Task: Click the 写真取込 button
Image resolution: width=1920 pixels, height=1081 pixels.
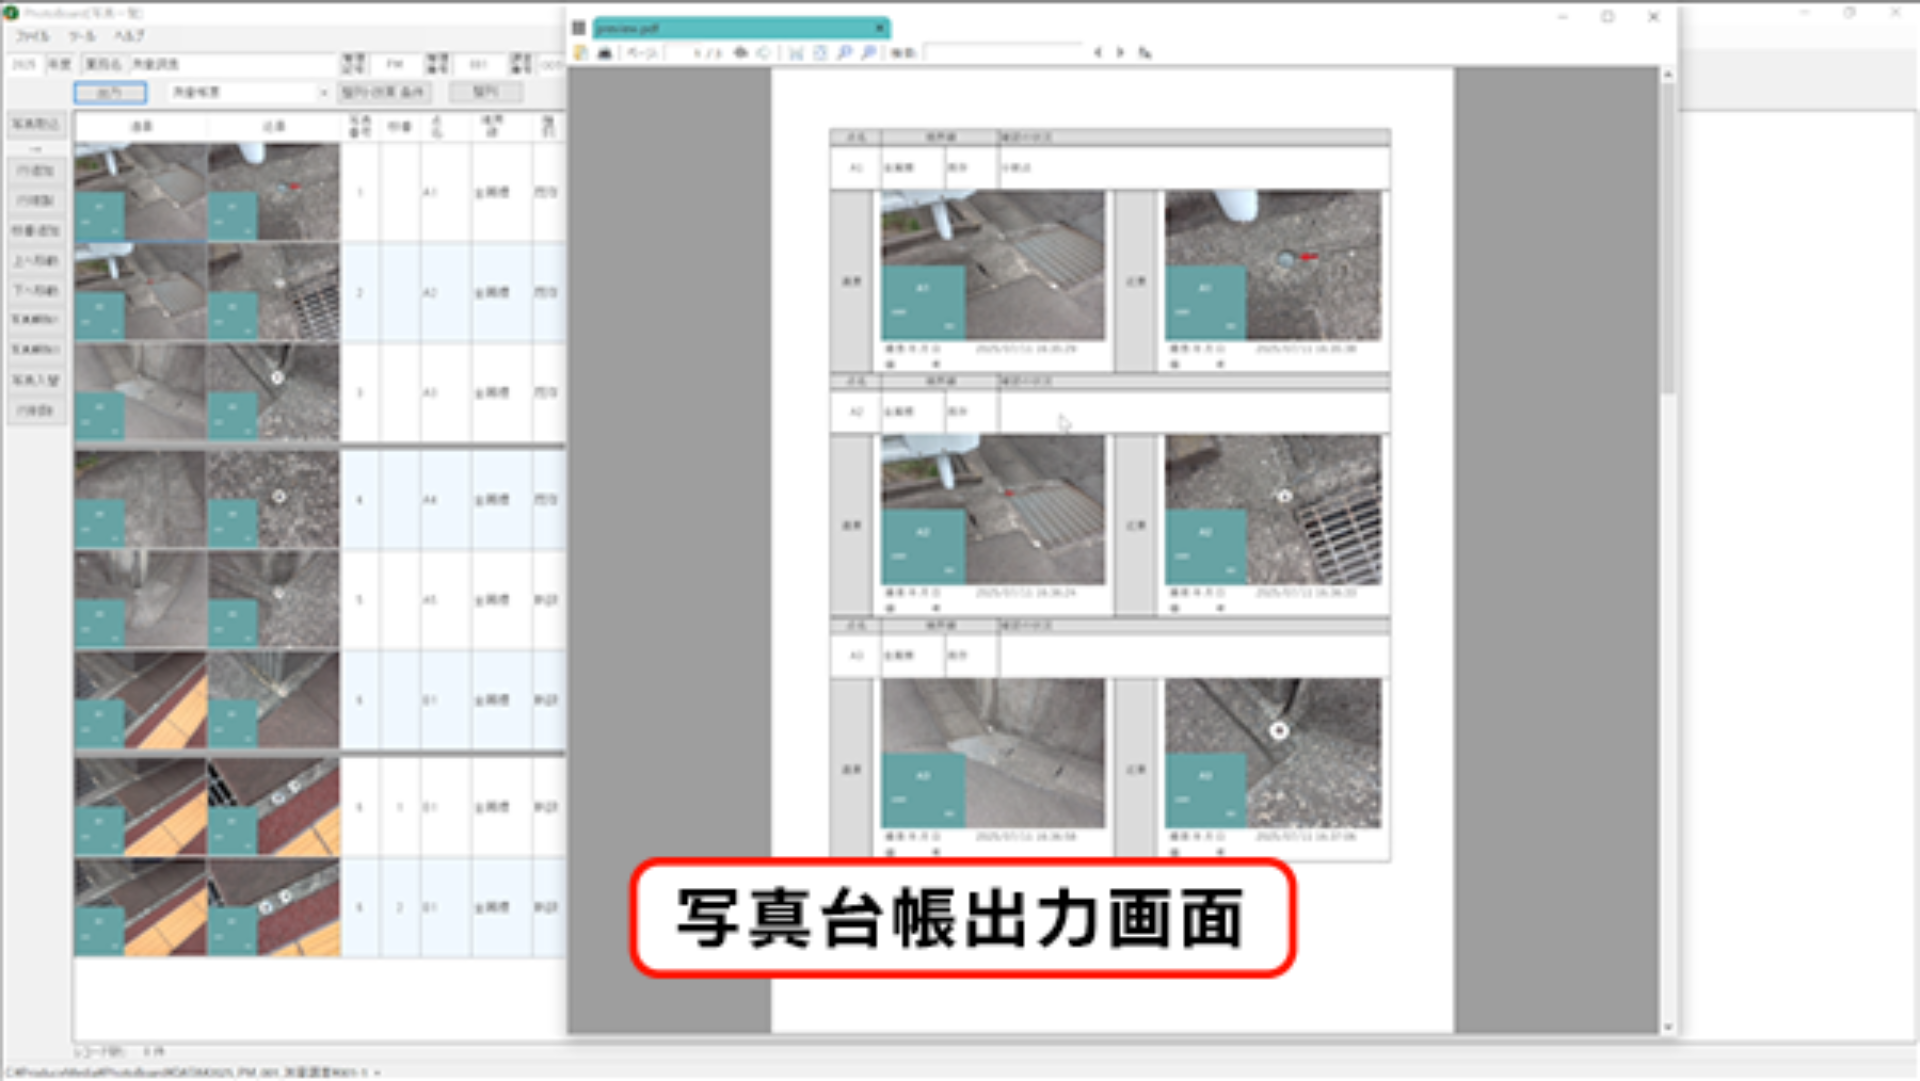Action: click(36, 124)
